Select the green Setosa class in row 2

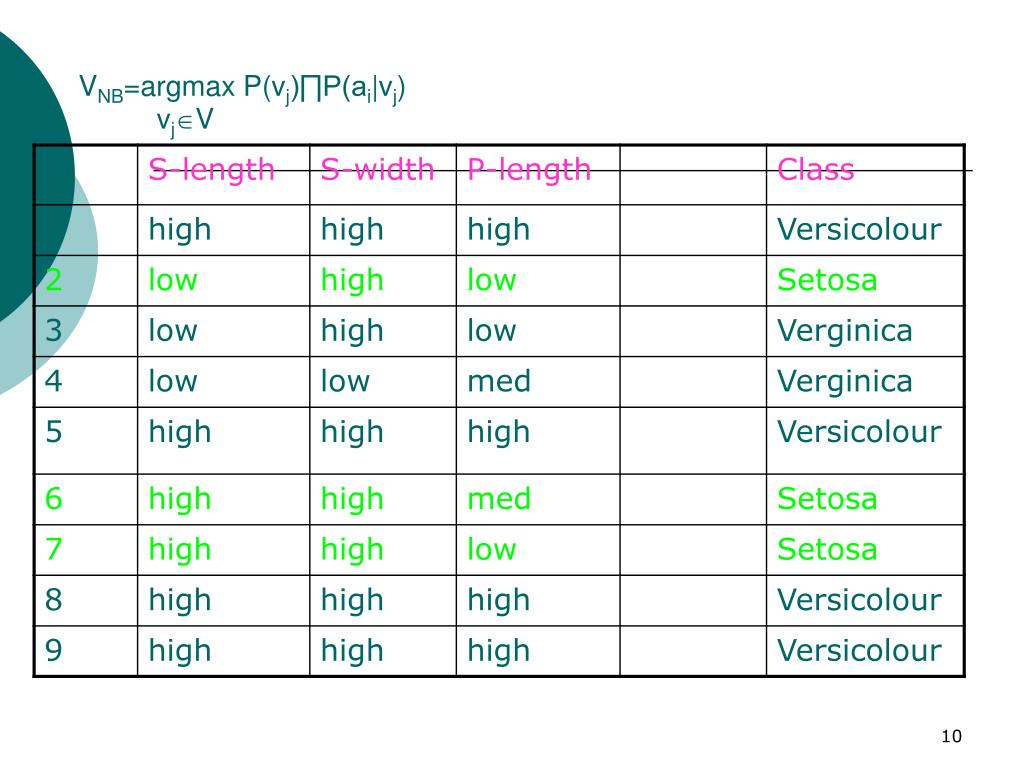(x=827, y=280)
